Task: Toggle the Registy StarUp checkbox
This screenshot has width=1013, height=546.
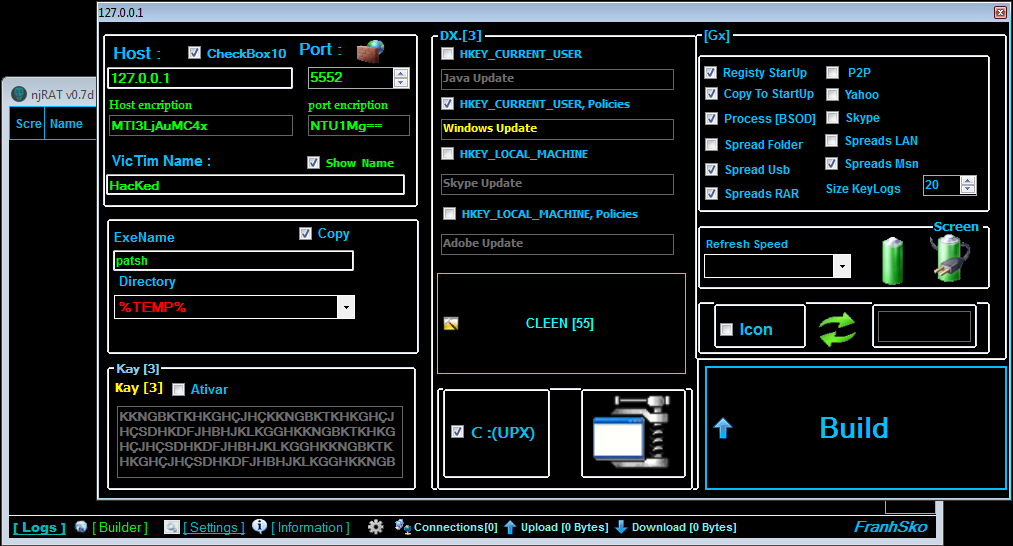Action: tap(711, 72)
